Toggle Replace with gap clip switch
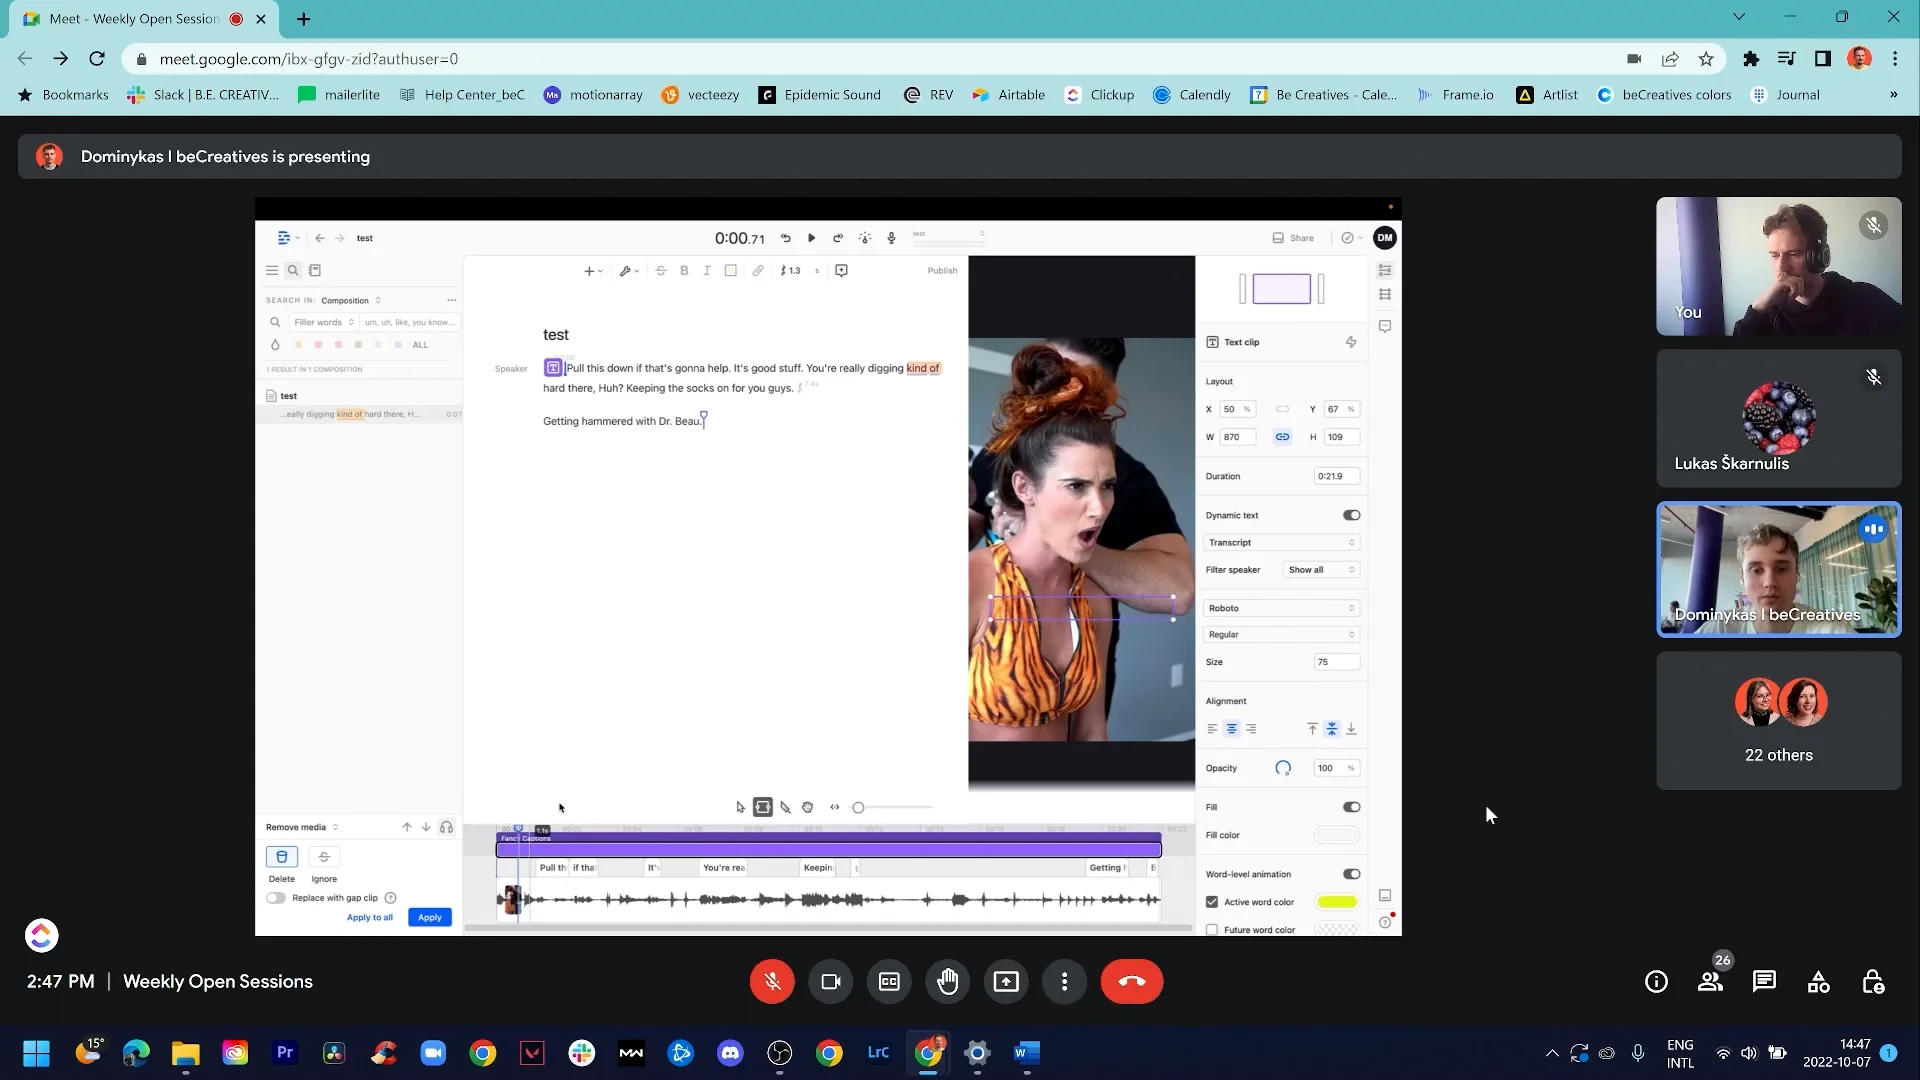This screenshot has width=1920, height=1080. pos(276,898)
